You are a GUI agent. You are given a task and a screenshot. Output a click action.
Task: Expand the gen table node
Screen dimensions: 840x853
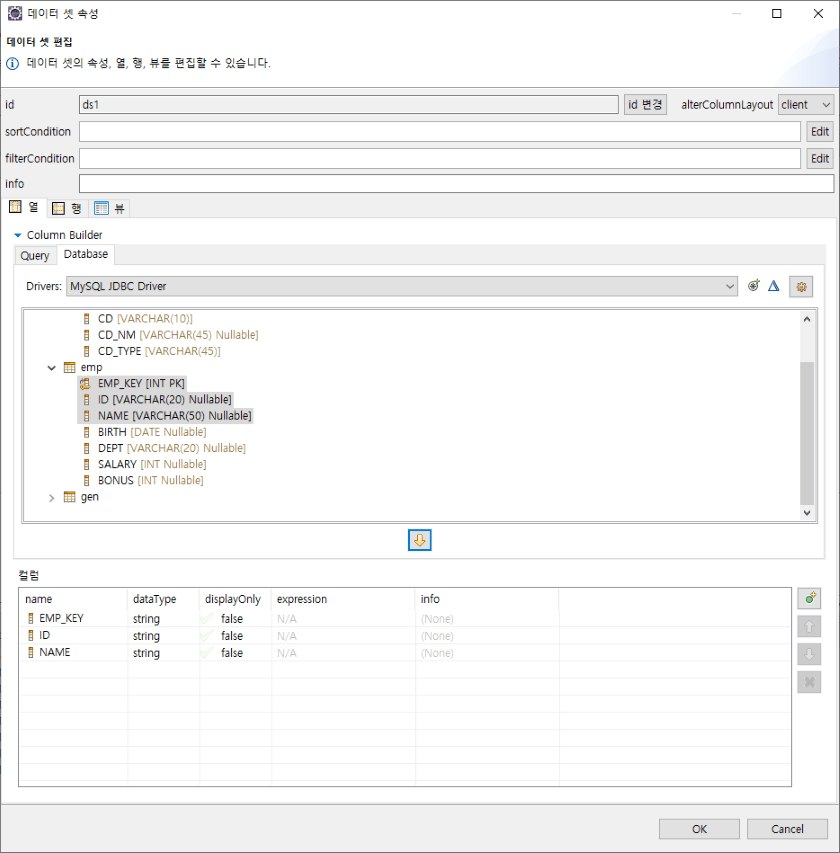click(x=52, y=497)
